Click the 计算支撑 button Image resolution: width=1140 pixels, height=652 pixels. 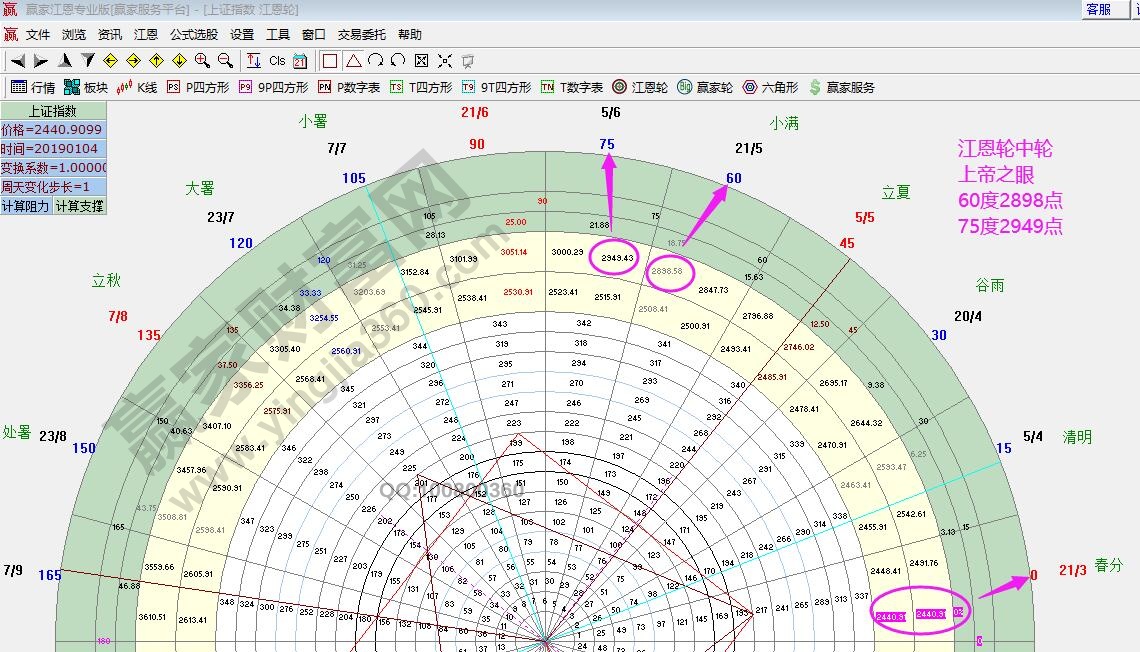click(x=79, y=206)
